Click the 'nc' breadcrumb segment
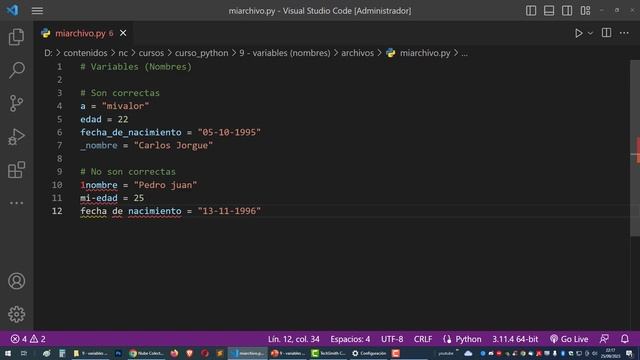The width and height of the screenshot is (640, 360). coord(123,53)
